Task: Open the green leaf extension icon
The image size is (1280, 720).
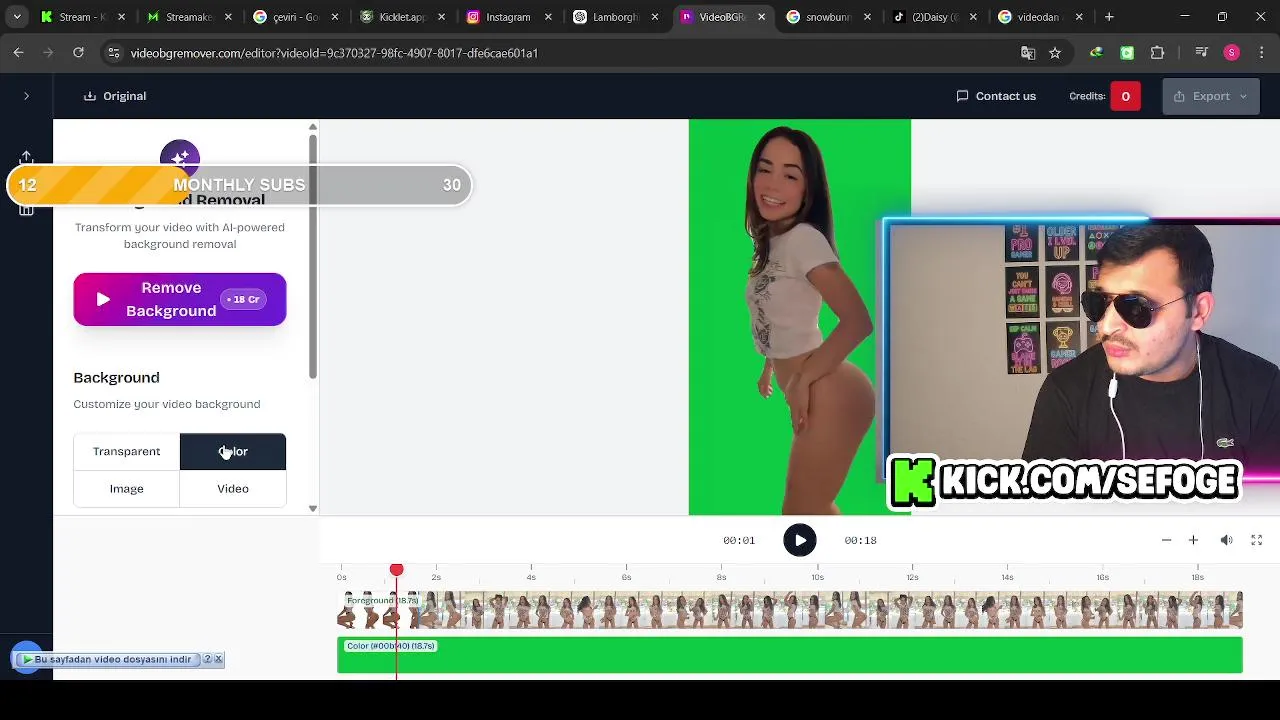Action: tap(1097, 53)
